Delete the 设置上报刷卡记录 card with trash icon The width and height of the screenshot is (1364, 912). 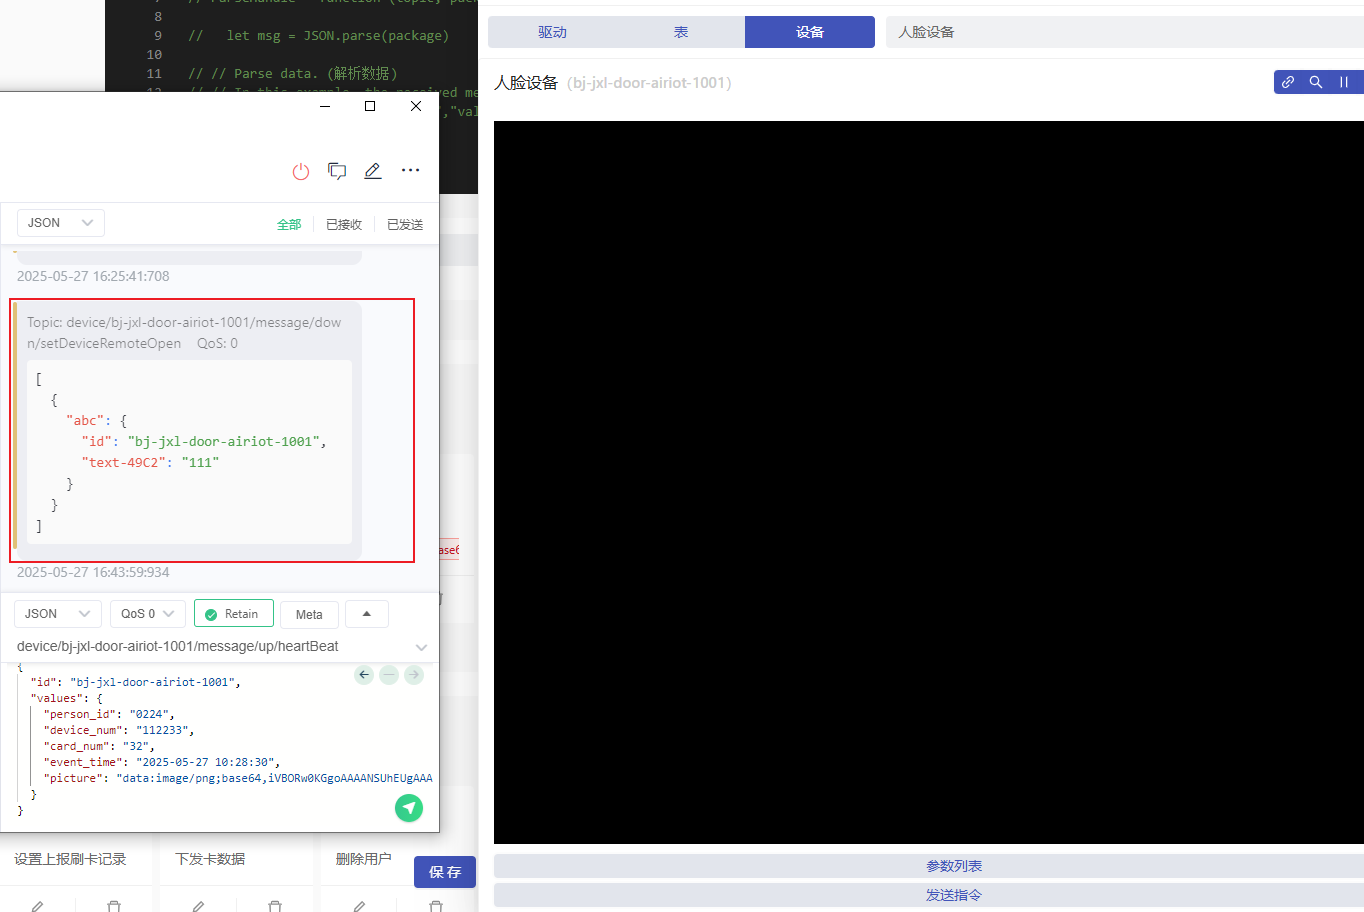click(114, 906)
